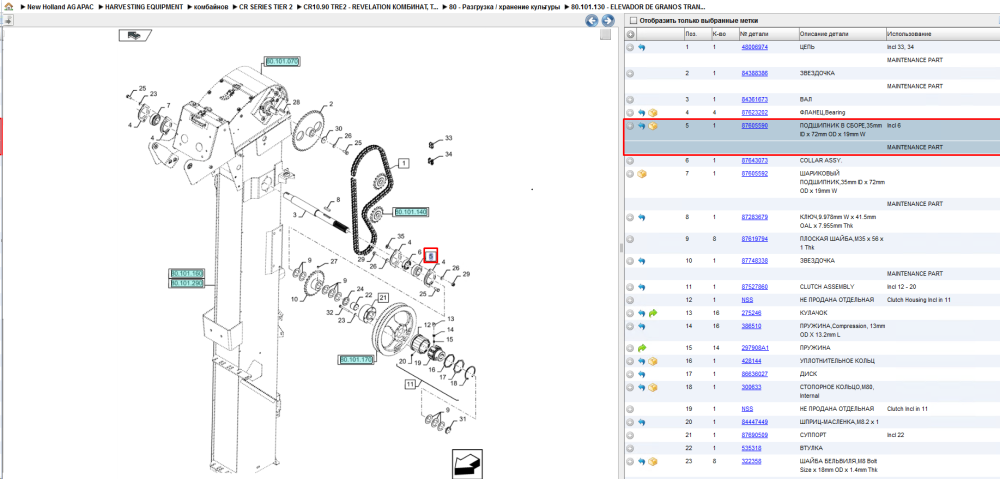Click diagram reference label 80.101.290

click(186, 283)
